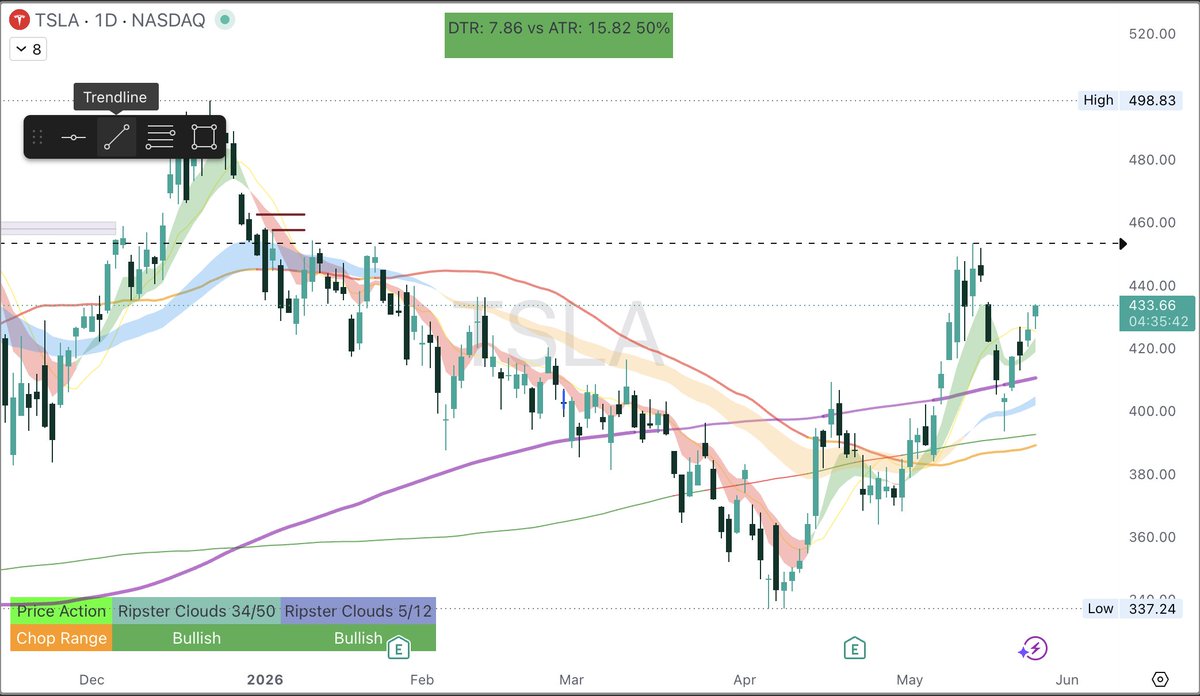This screenshot has width=1200, height=696.
Task: Click Bullish under Ripster Clouds 5/12
Action: click(358, 638)
